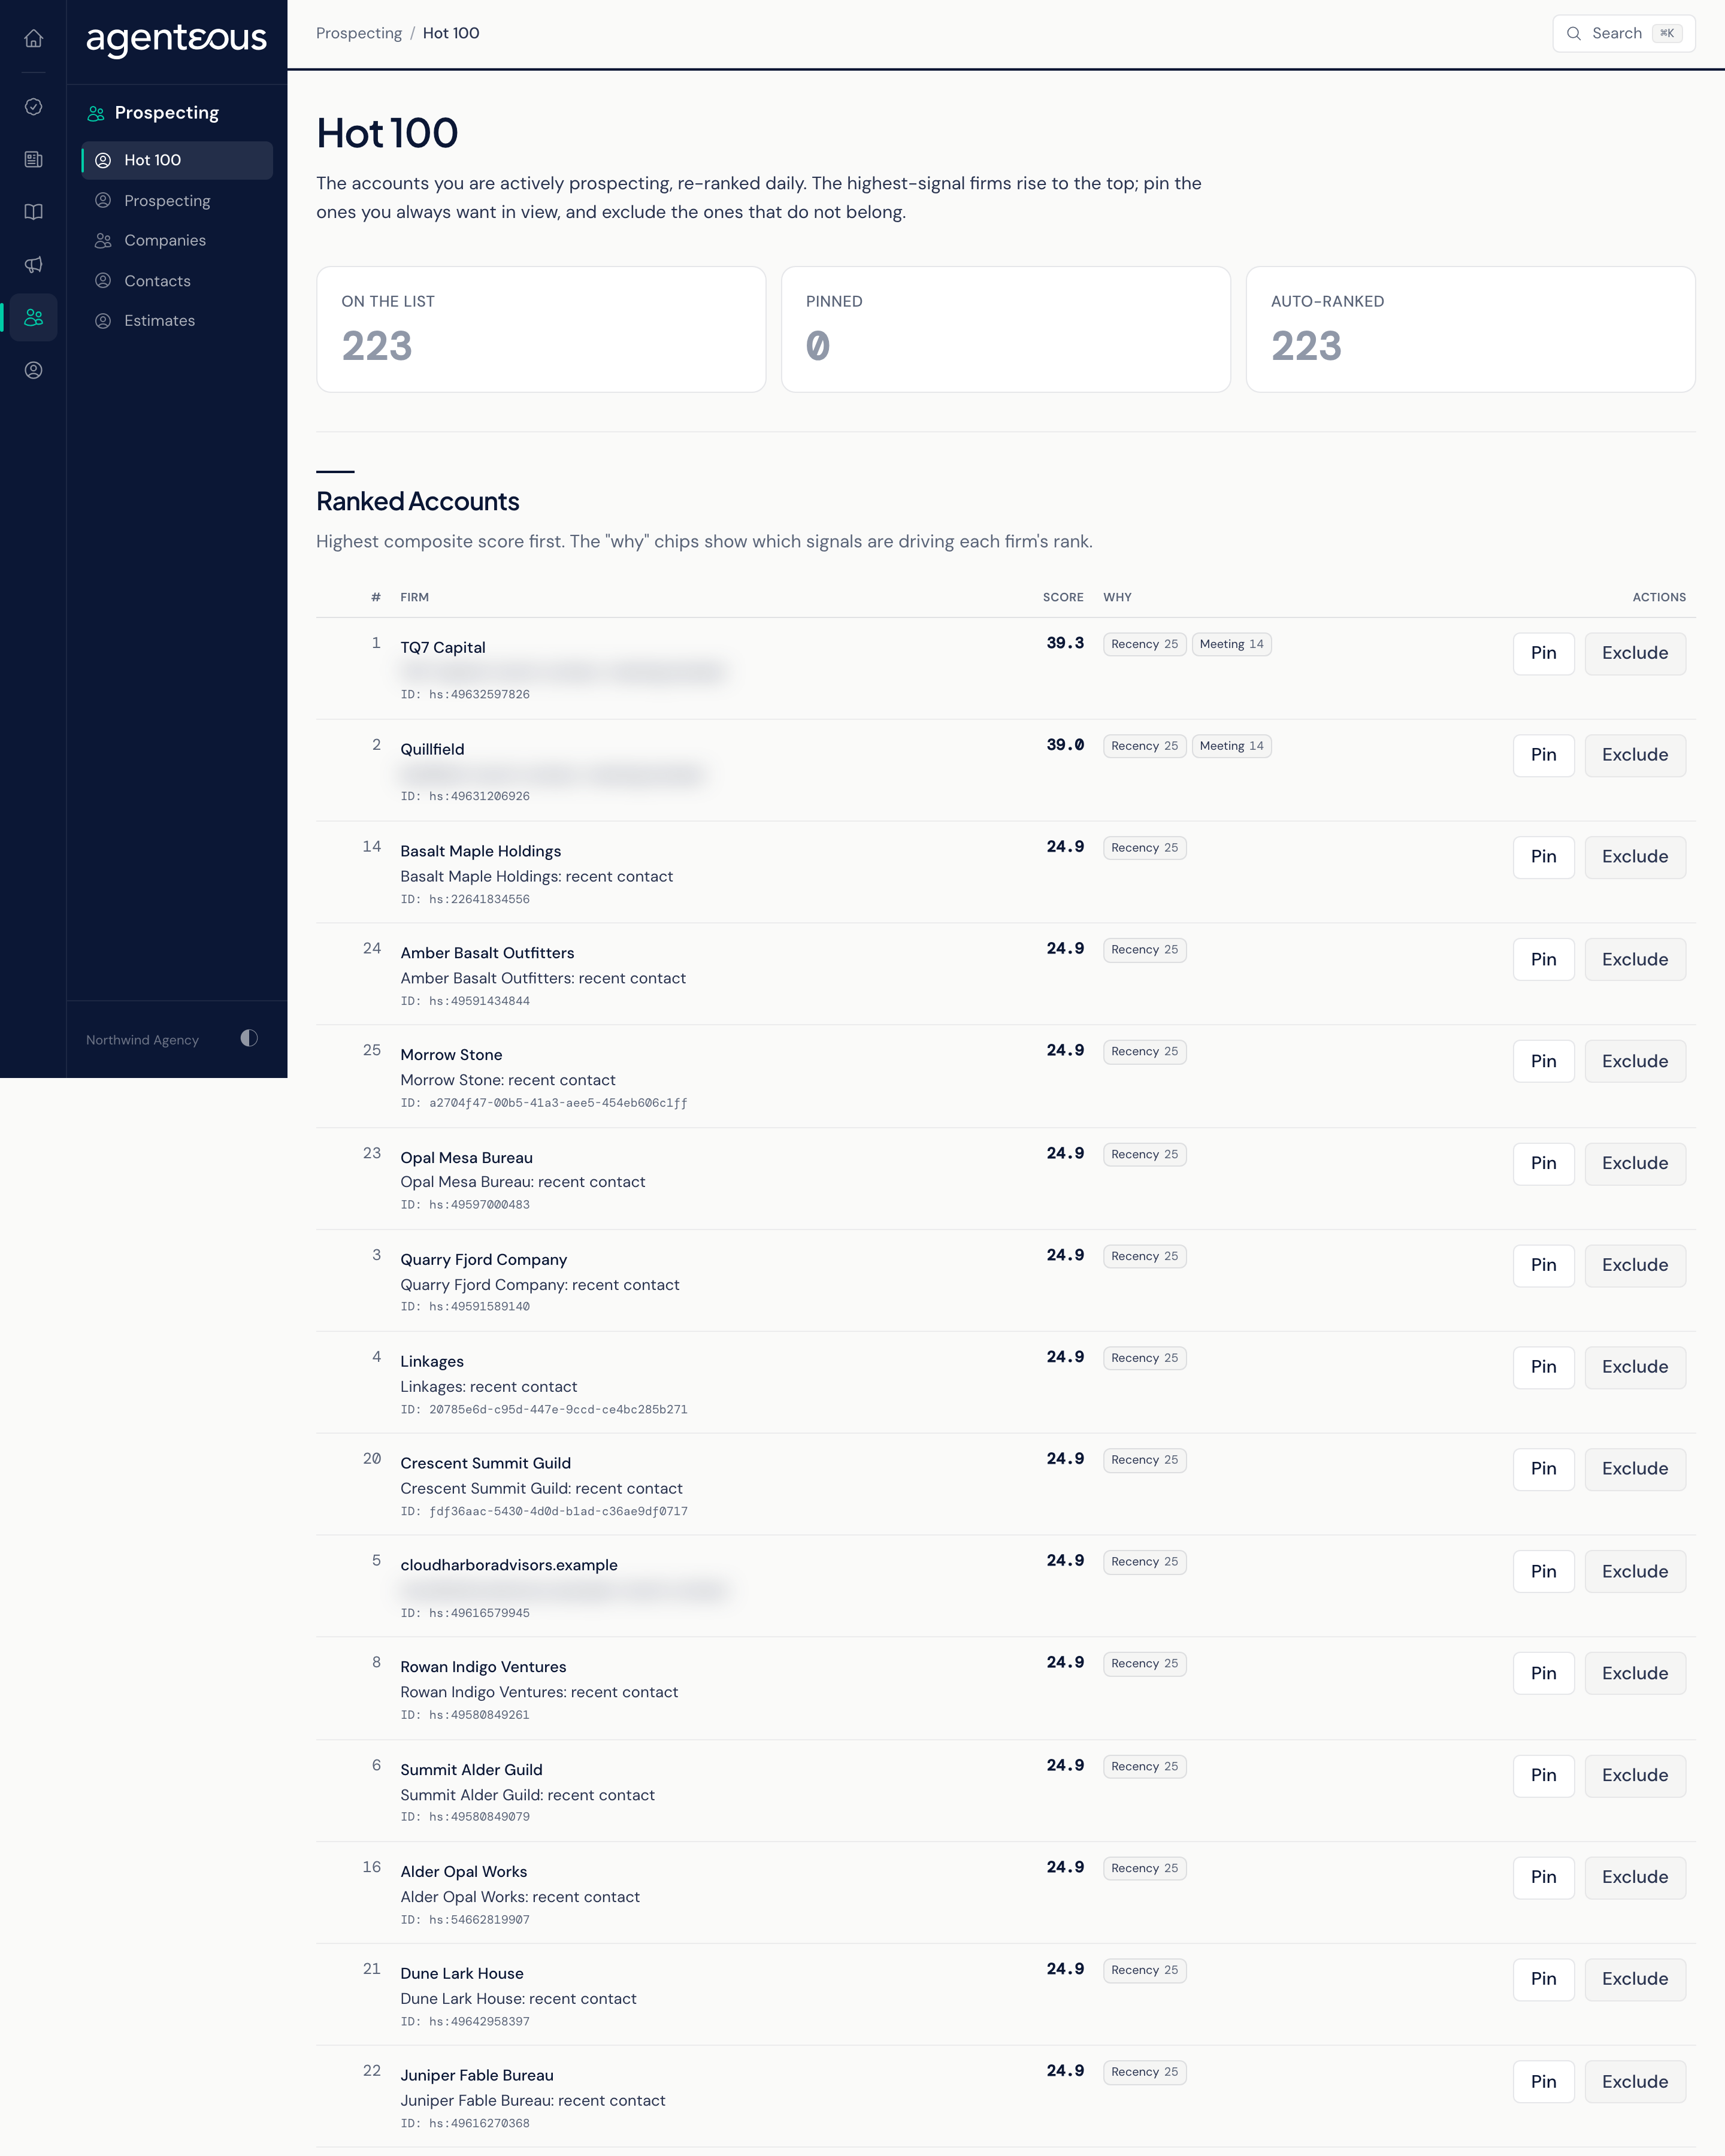
Task: Exclude Crescent Summit Guild
Action: tap(1635, 1469)
